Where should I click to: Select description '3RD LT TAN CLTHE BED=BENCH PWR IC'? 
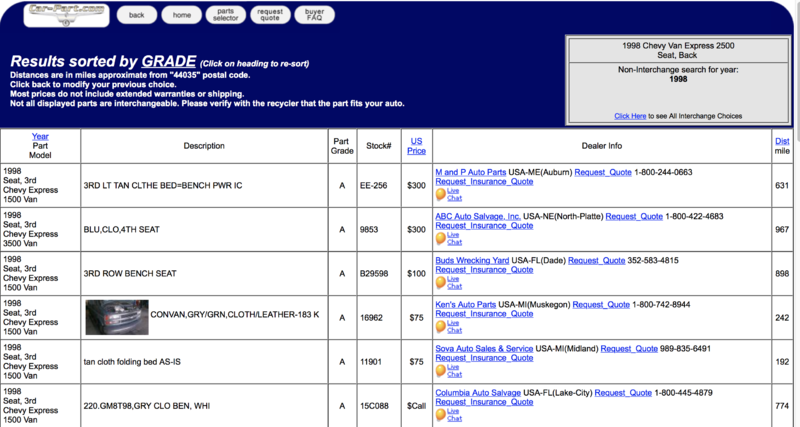pos(163,186)
